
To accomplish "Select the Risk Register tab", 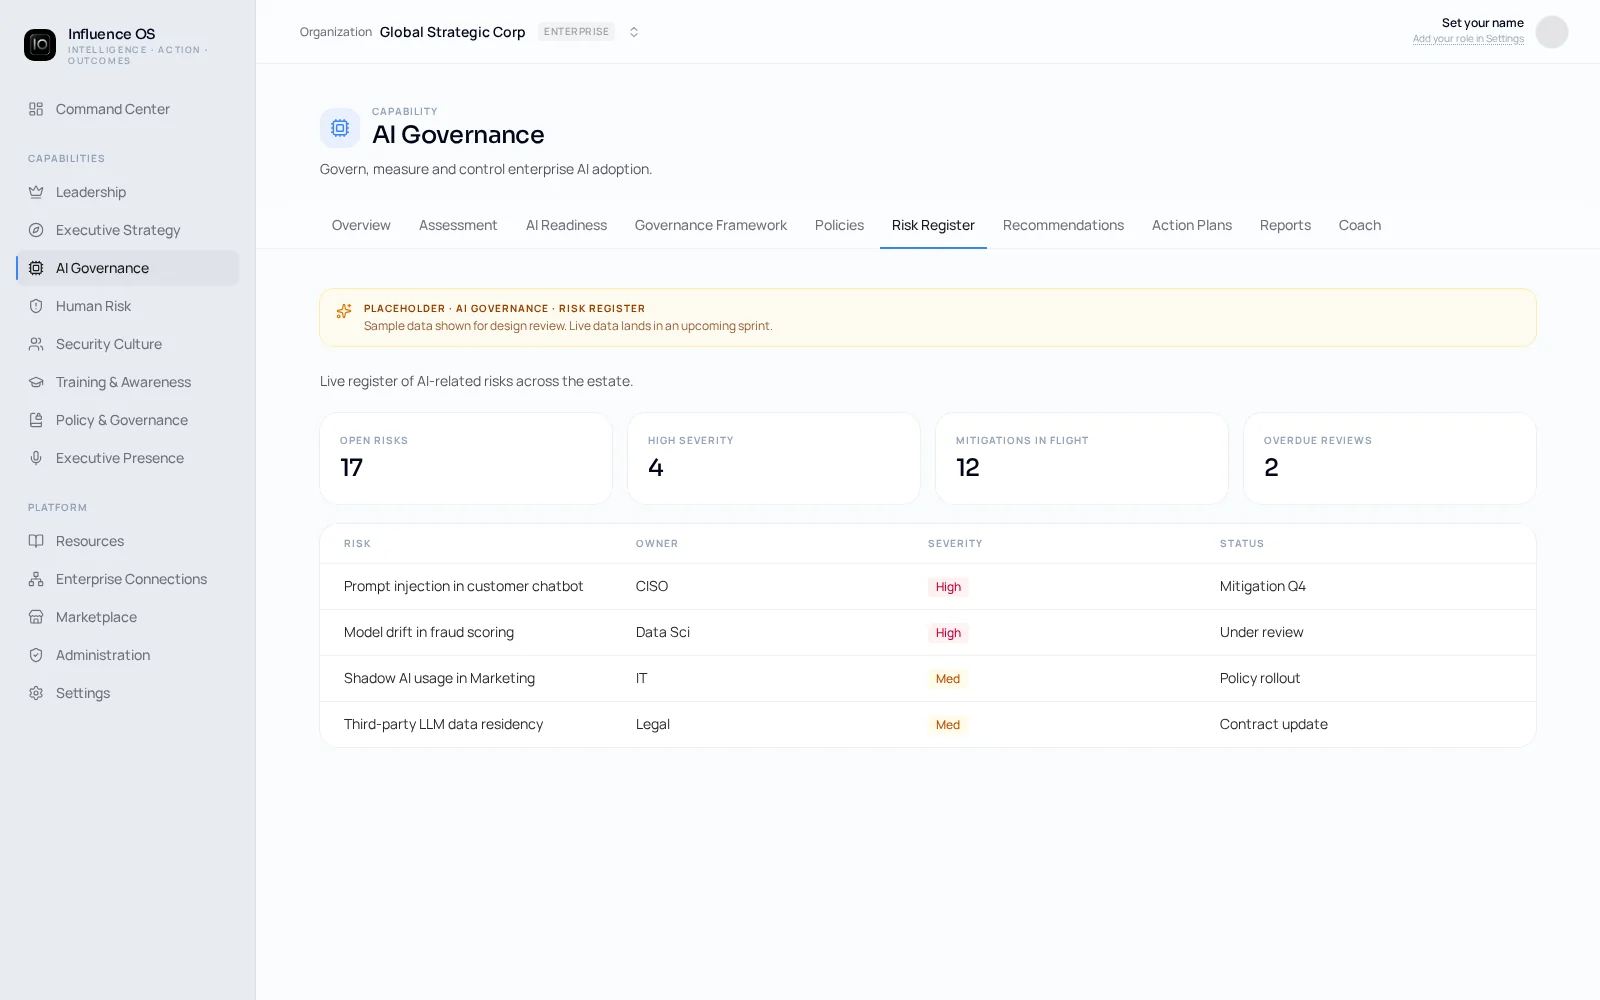I will click(x=933, y=225).
